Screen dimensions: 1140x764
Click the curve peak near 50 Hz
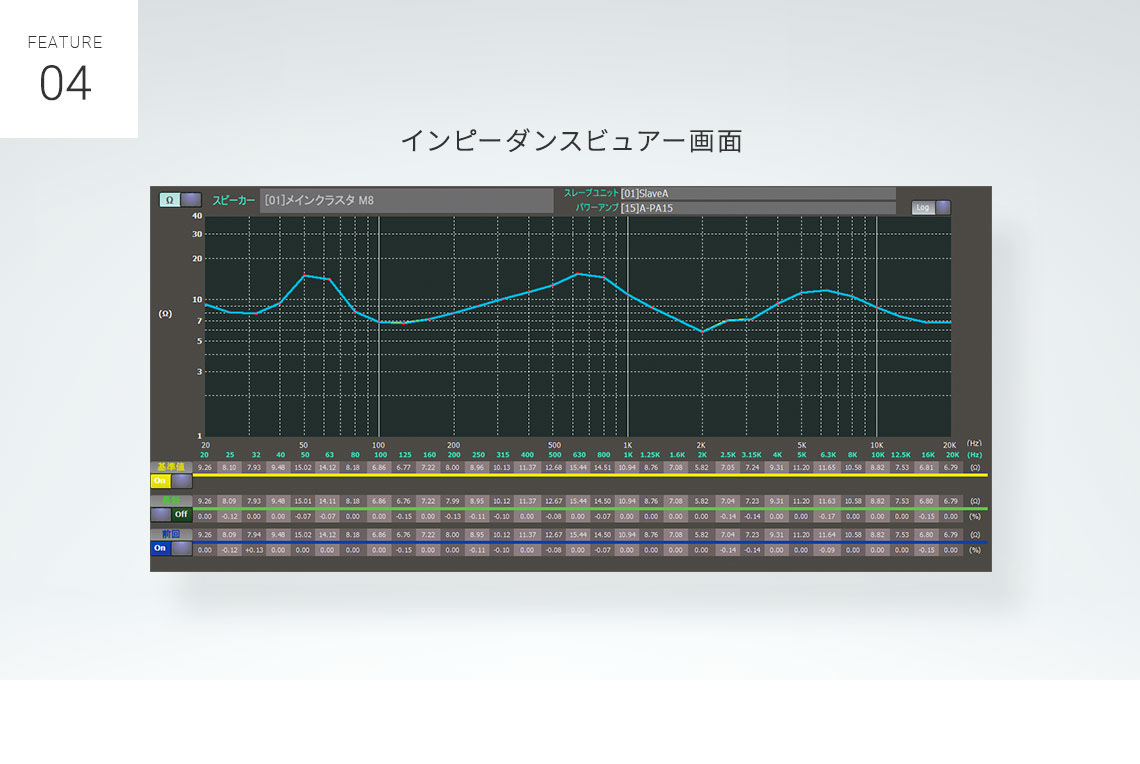tap(305, 275)
